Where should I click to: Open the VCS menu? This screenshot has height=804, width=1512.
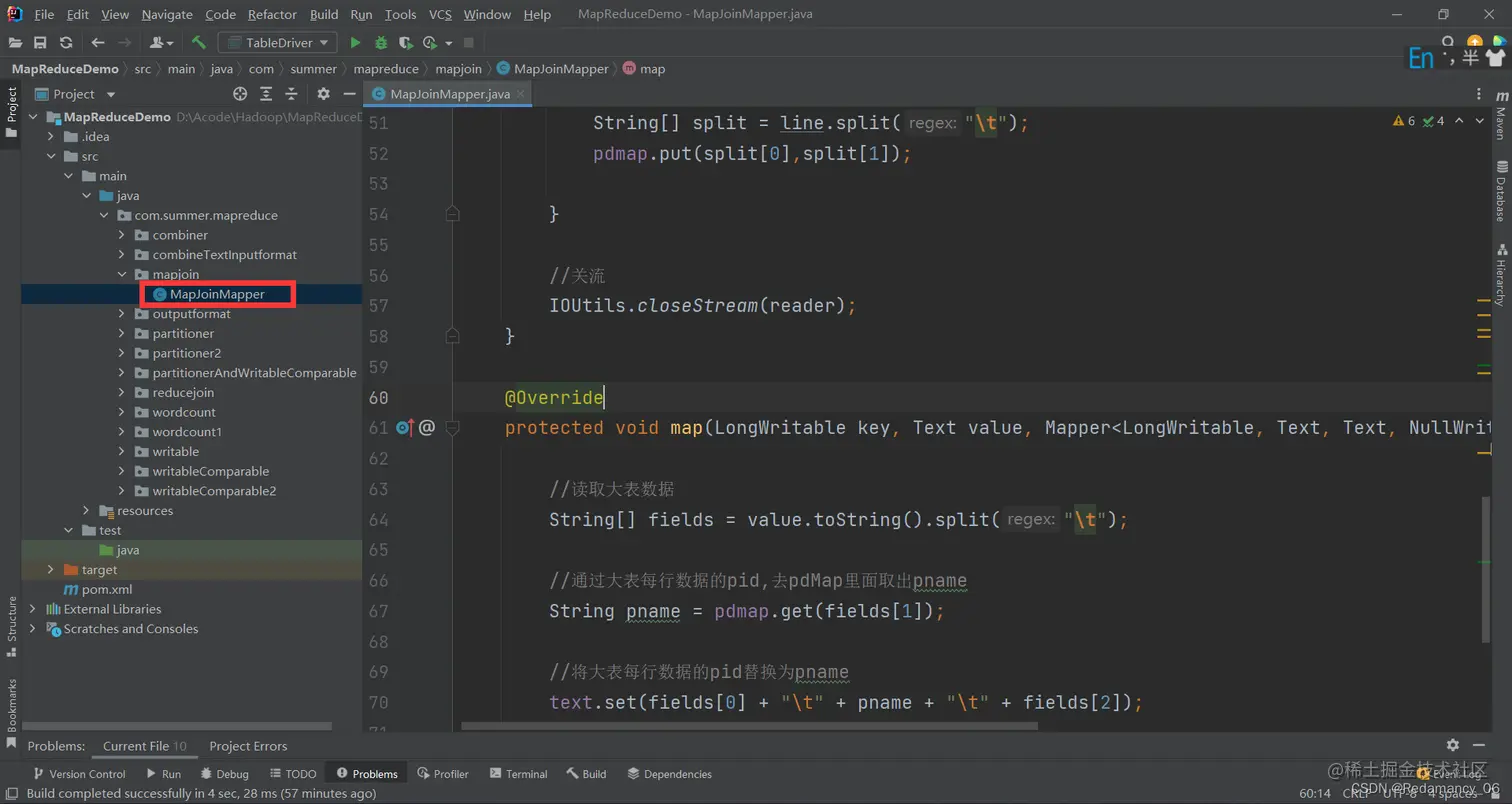pos(440,15)
